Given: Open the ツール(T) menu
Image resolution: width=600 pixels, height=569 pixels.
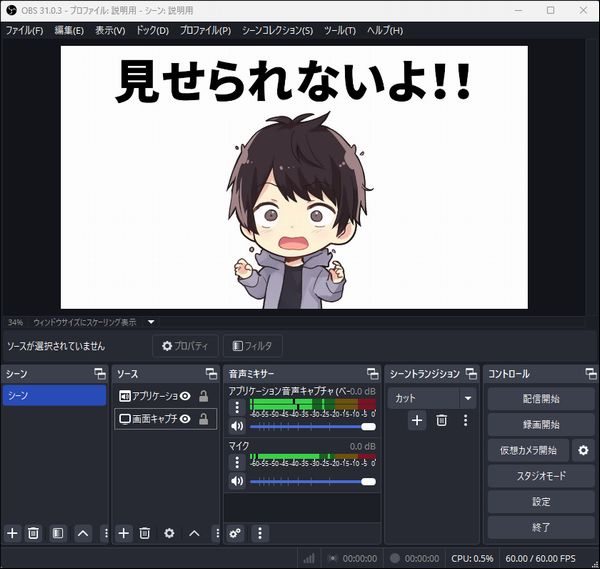Looking at the screenshot, I should coord(340,31).
